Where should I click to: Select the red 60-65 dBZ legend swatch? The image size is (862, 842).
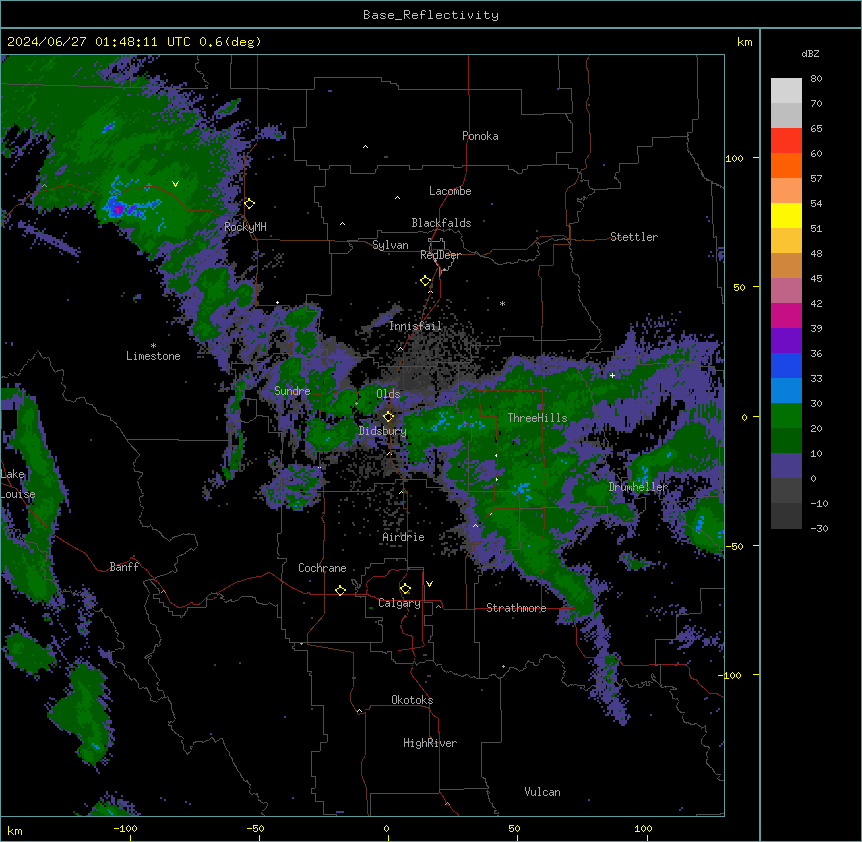click(786, 141)
